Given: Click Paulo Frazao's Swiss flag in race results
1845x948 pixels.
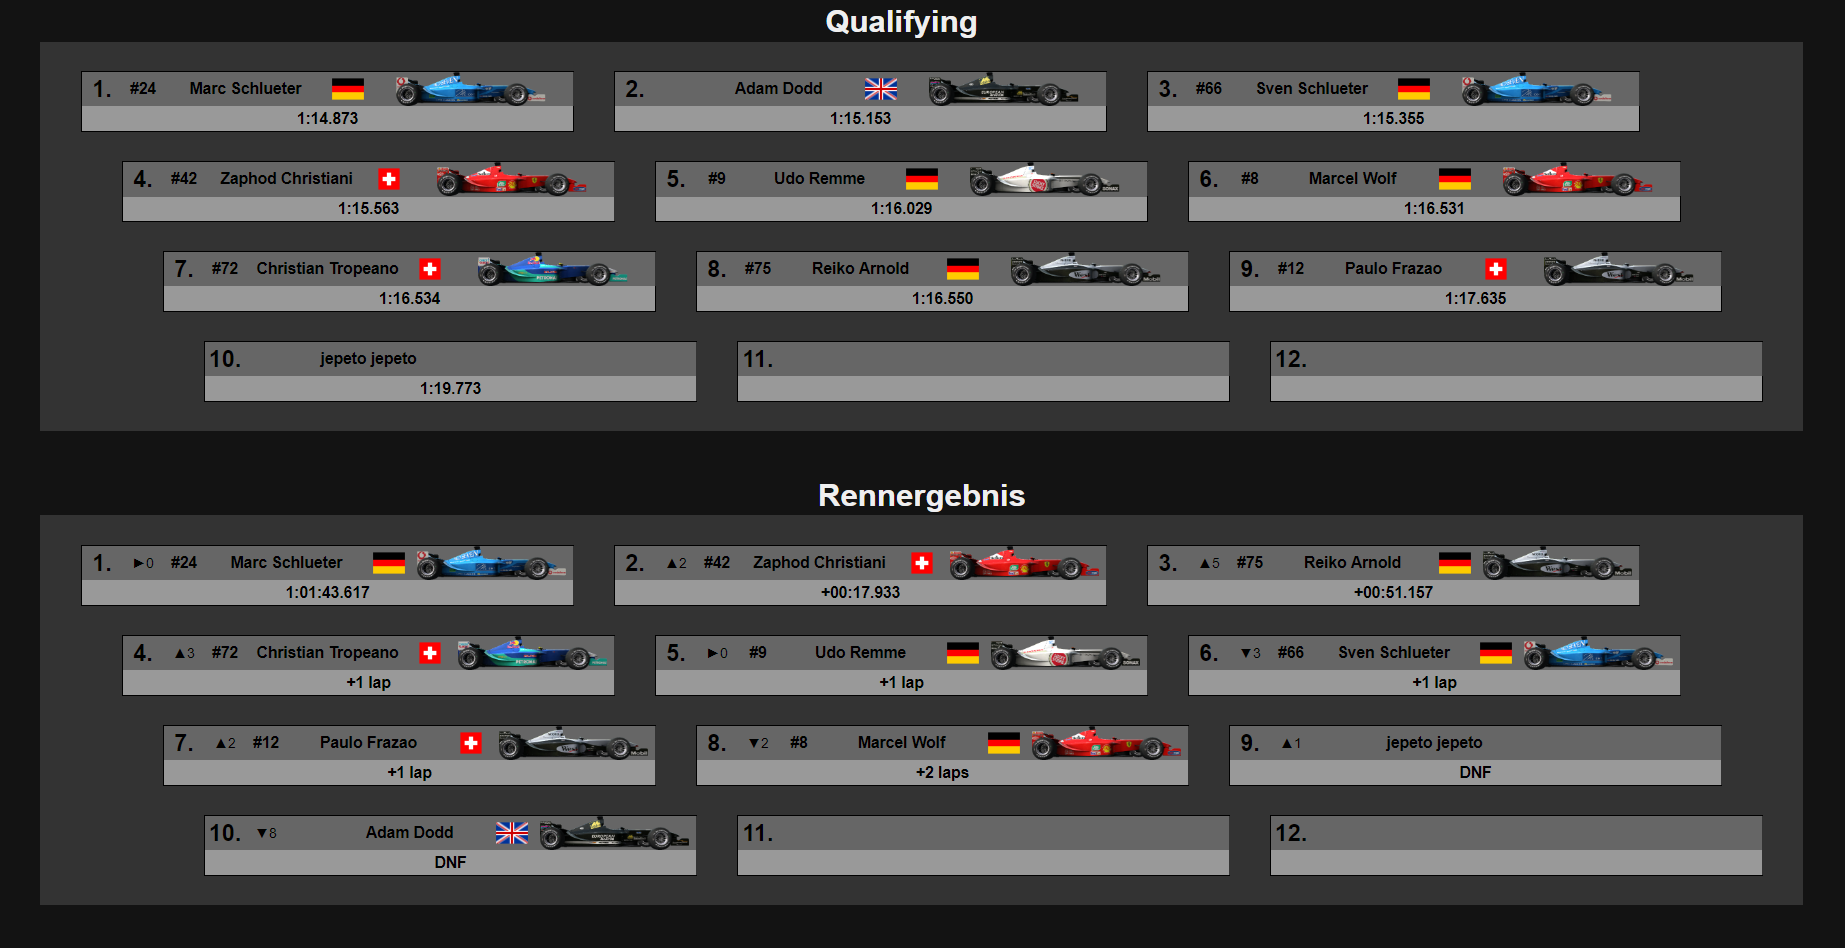Looking at the screenshot, I should tap(471, 743).
